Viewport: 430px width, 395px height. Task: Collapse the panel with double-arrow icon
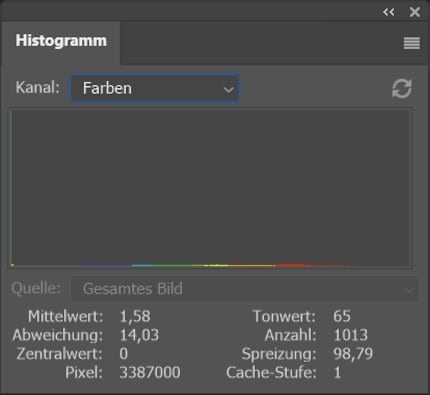389,12
